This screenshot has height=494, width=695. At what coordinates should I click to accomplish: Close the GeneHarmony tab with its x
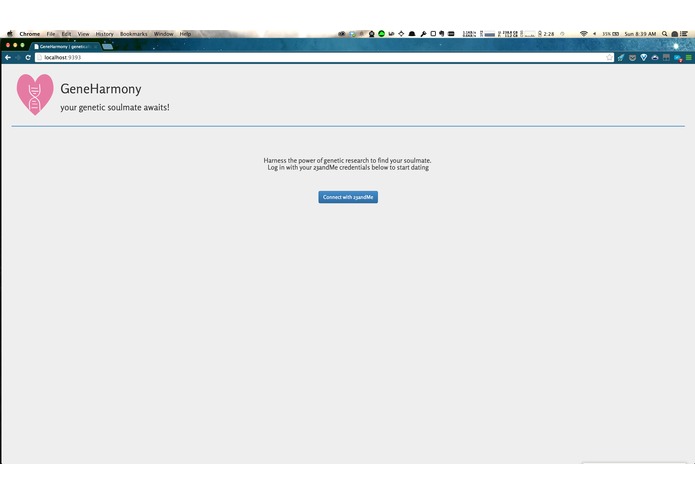click(x=95, y=47)
